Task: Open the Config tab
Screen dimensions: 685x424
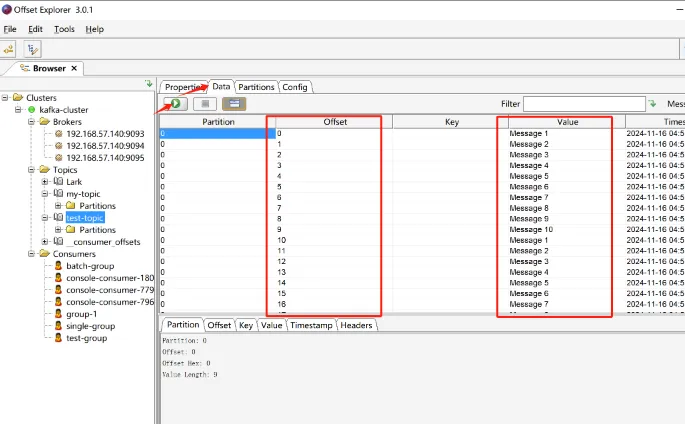Action: pos(295,87)
